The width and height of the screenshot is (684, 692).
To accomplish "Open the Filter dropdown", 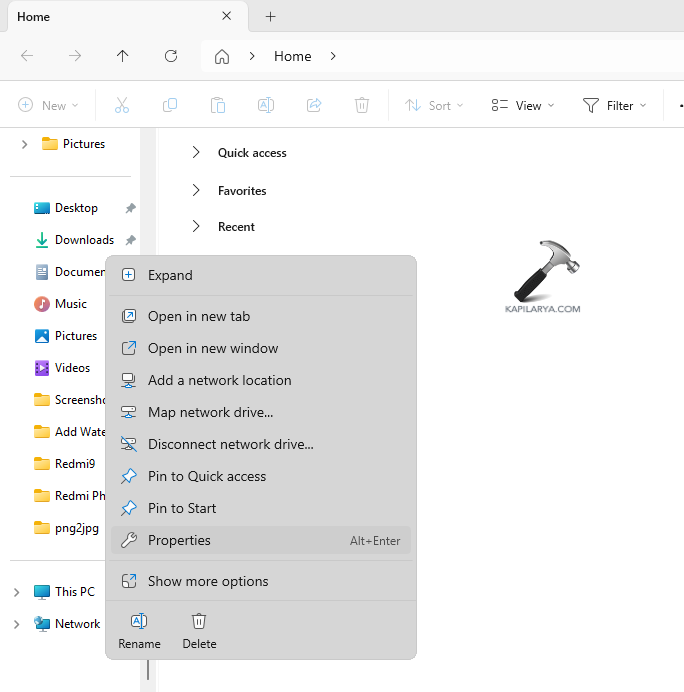I will (x=614, y=105).
